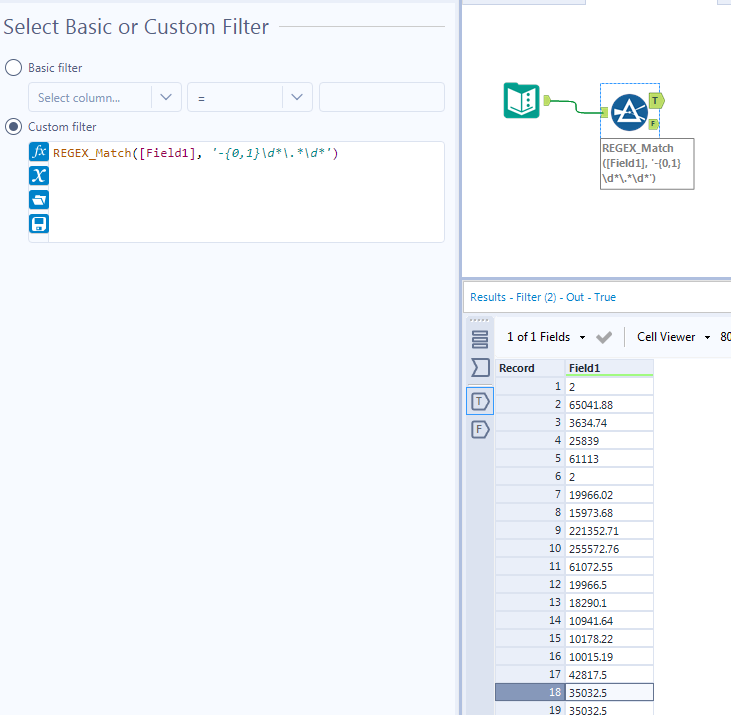The height and width of the screenshot is (715, 731).
Task: Select record row number 18
Action: pyautogui.click(x=530, y=692)
